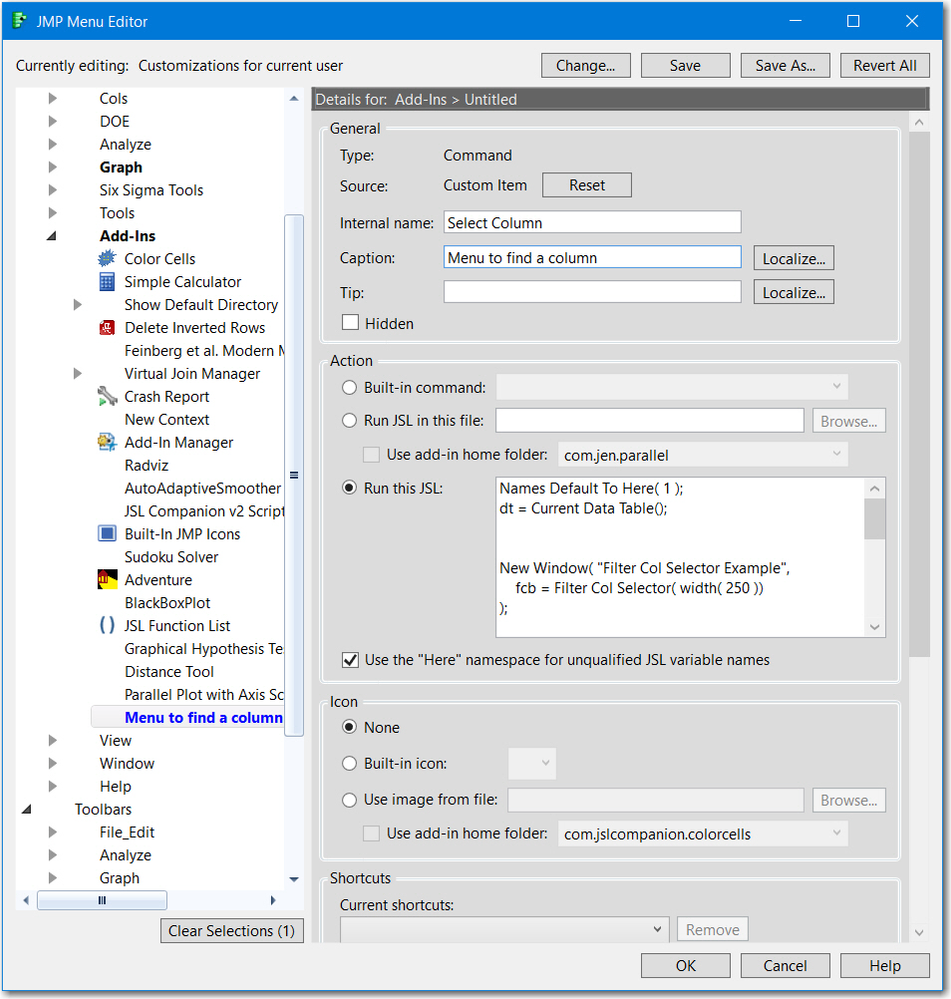
Task: Click the Change... button
Action: pos(585,66)
